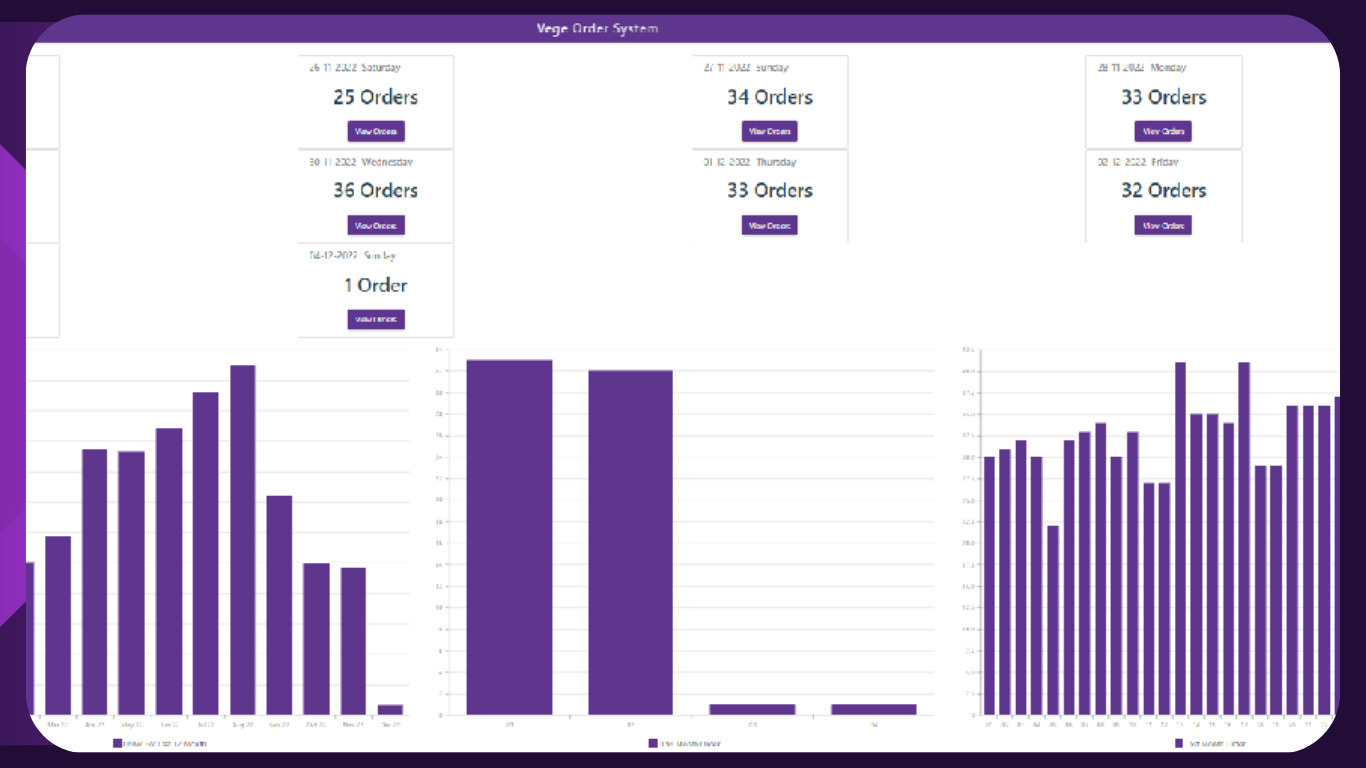The width and height of the screenshot is (1366, 768).
Task: Select the smallest last bar in the monthly chart
Action: [390, 709]
